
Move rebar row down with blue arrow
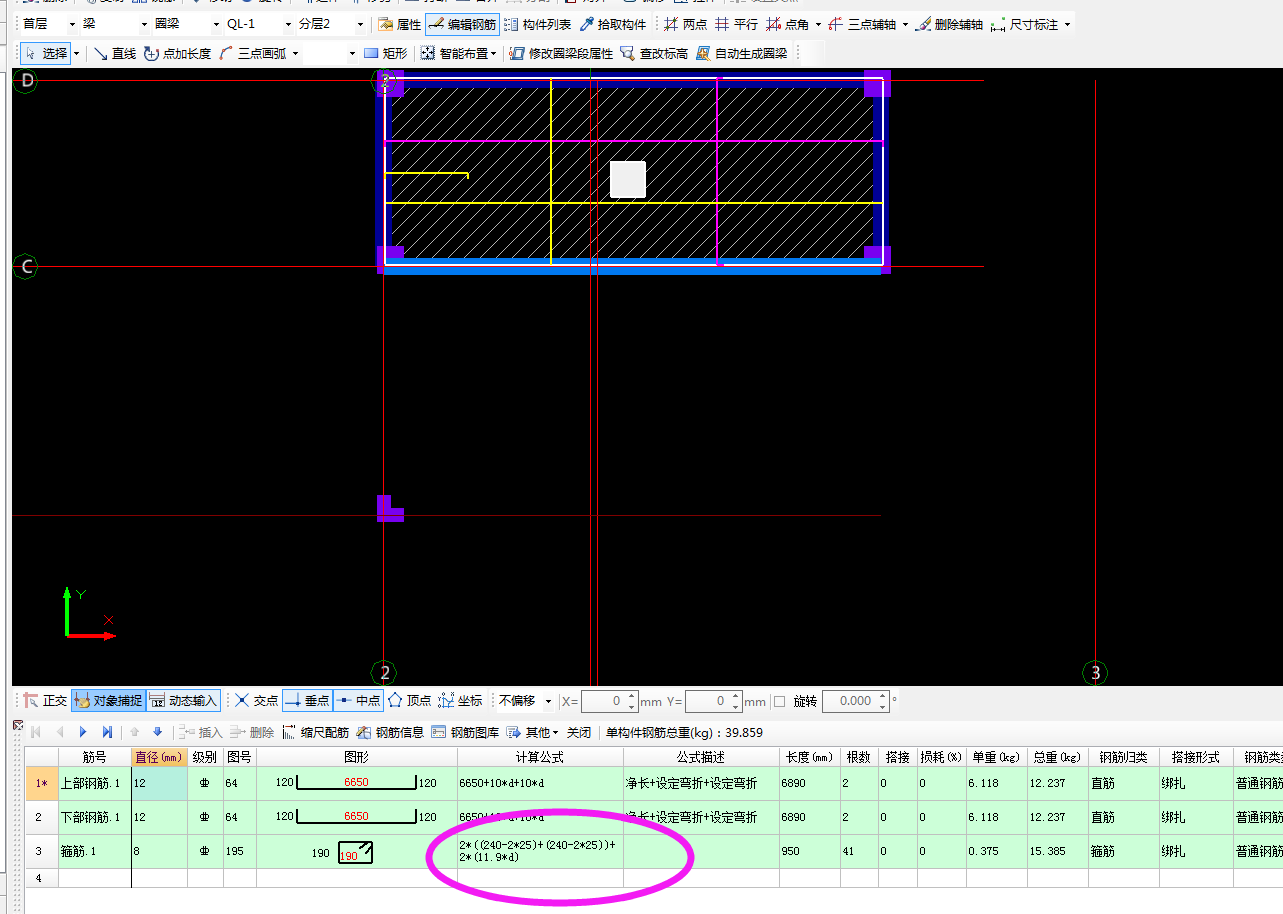point(157,732)
